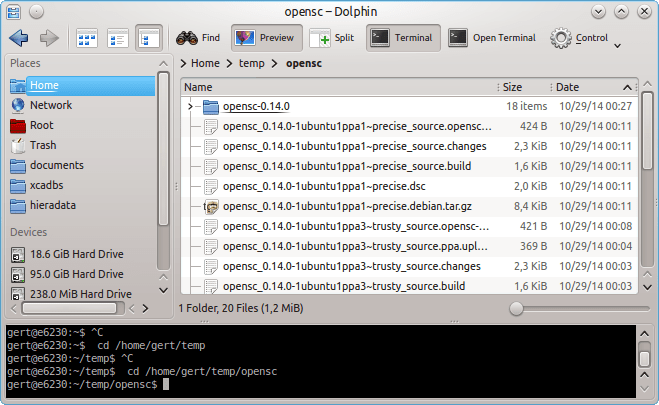Screen dimensions: 659x405
Task: Go forward with the gray arrow
Action: coord(49,38)
